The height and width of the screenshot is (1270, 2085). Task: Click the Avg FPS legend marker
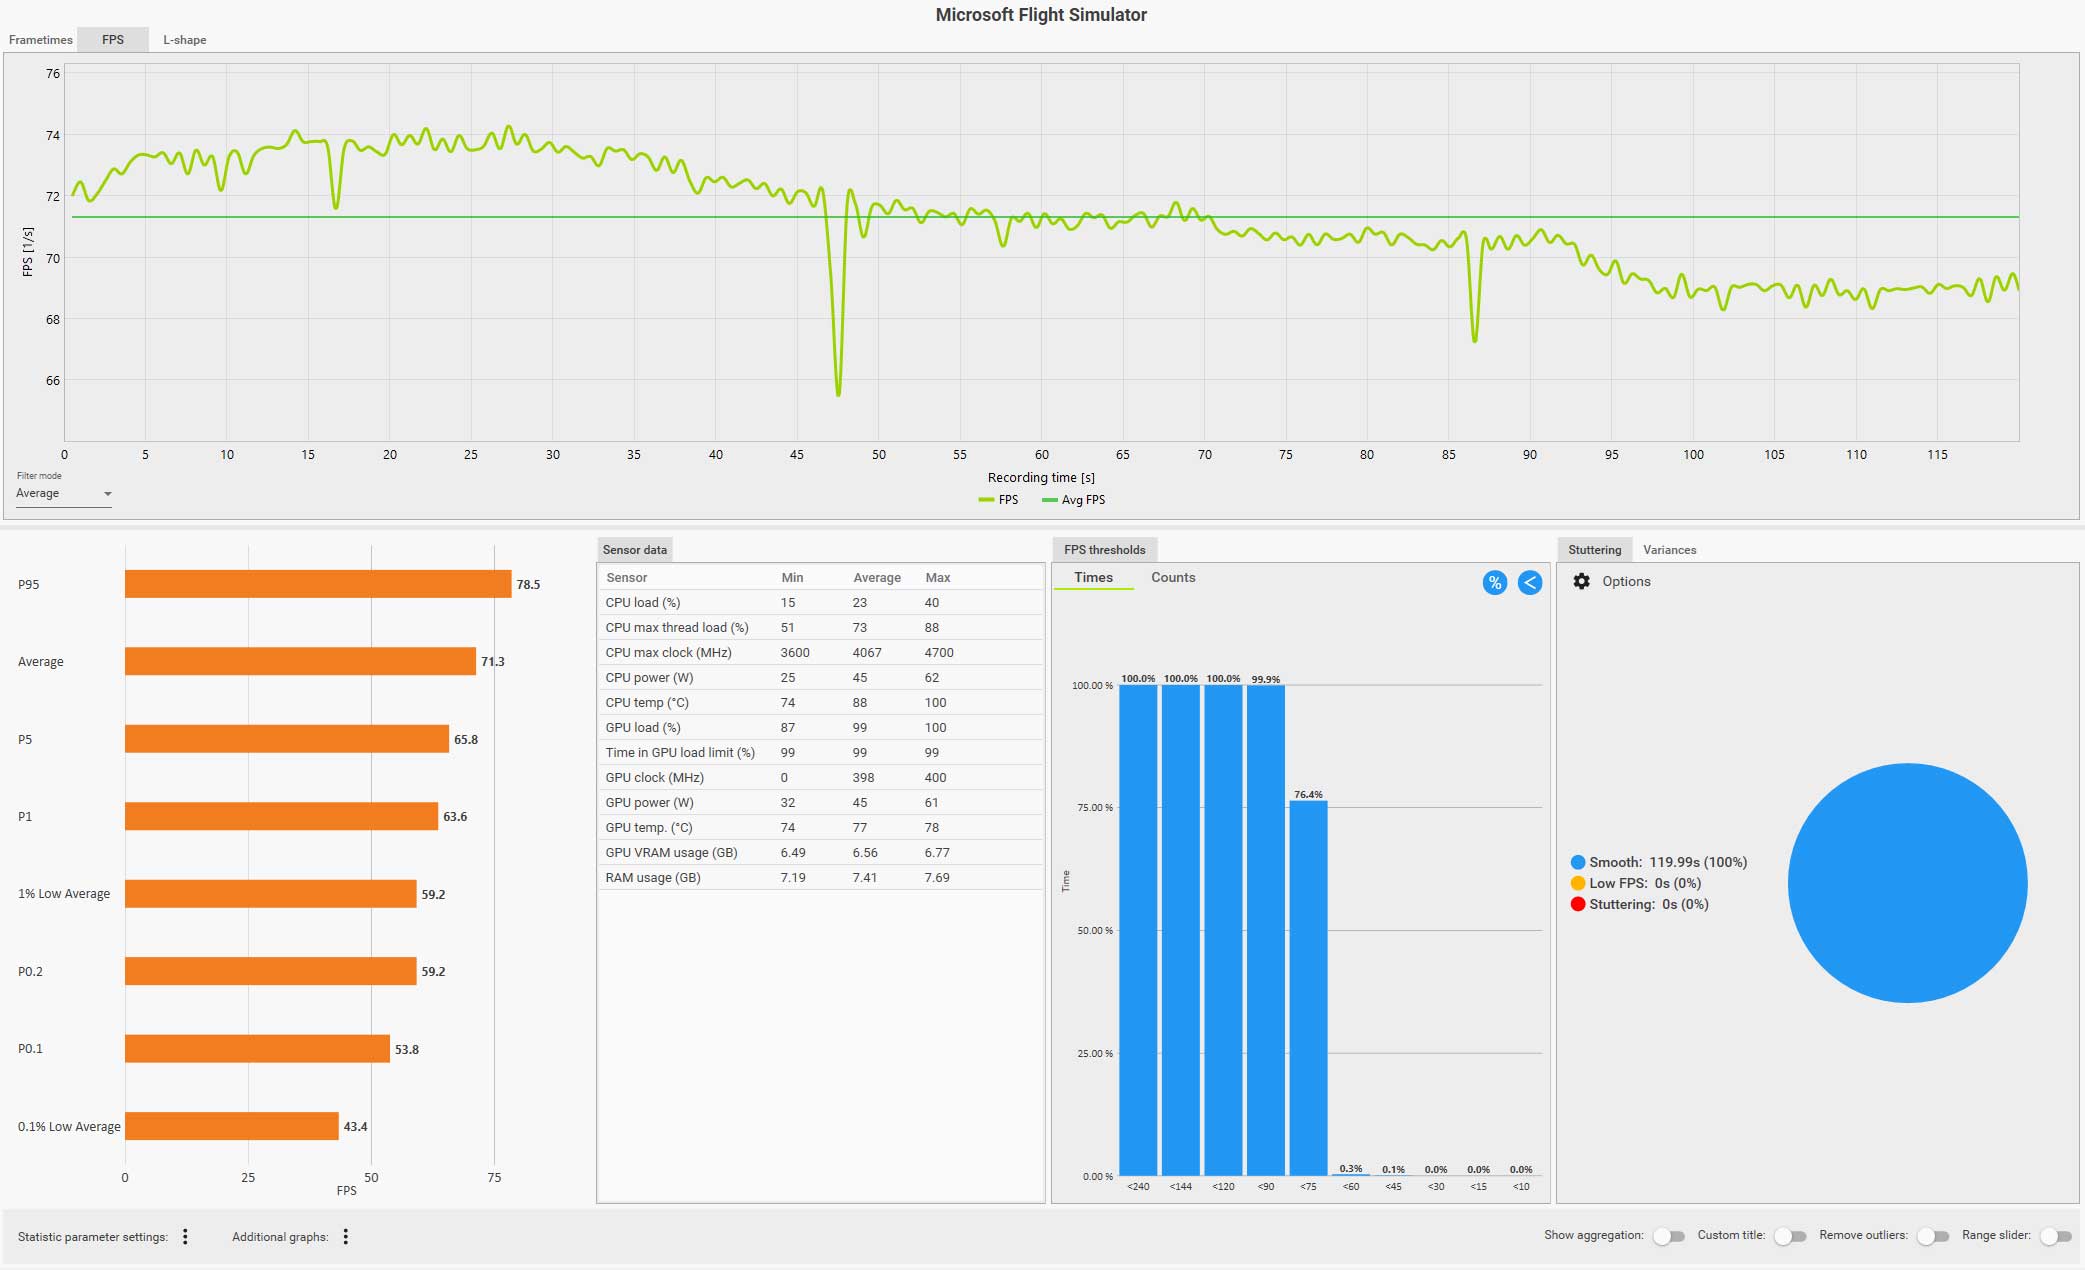1049,500
